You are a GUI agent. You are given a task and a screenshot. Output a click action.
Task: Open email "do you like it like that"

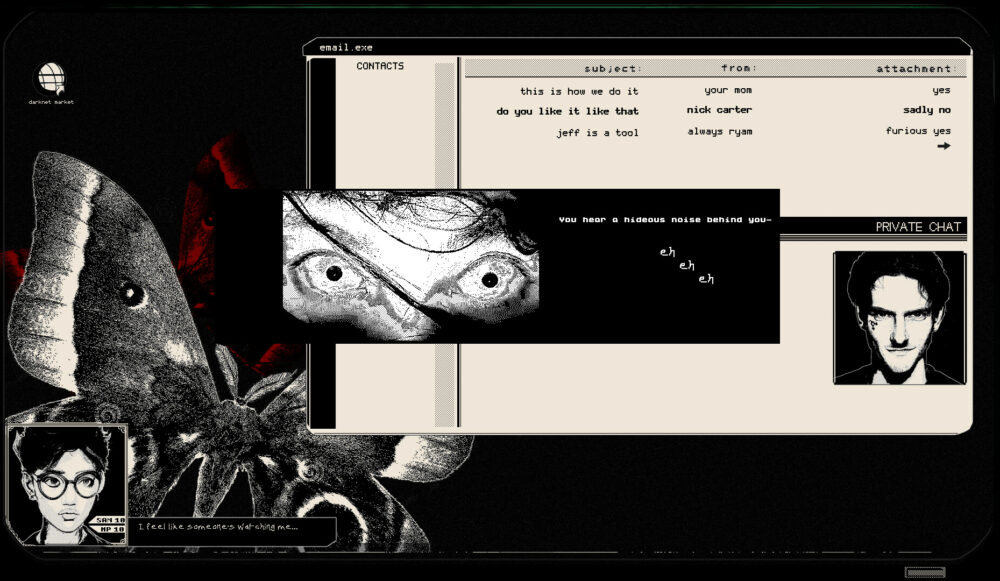[567, 111]
